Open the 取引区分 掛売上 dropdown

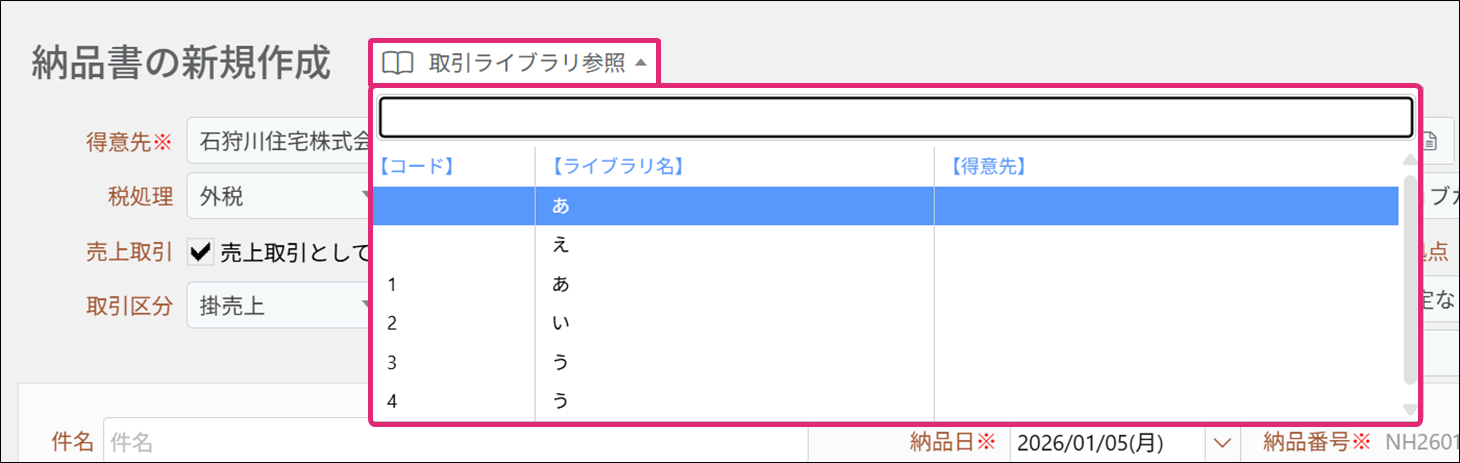(280, 306)
